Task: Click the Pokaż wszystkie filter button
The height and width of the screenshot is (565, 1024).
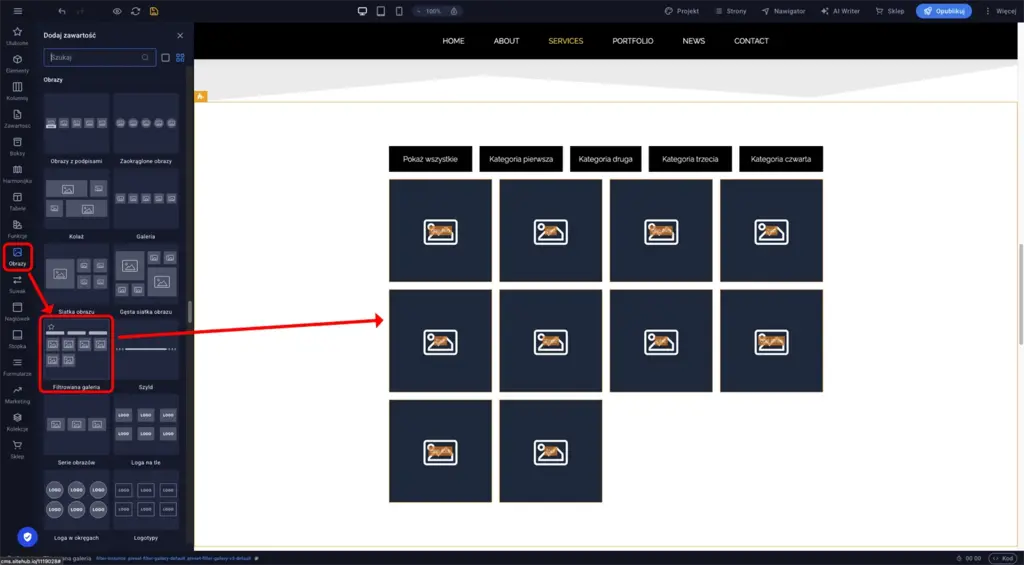Action: tap(430, 159)
